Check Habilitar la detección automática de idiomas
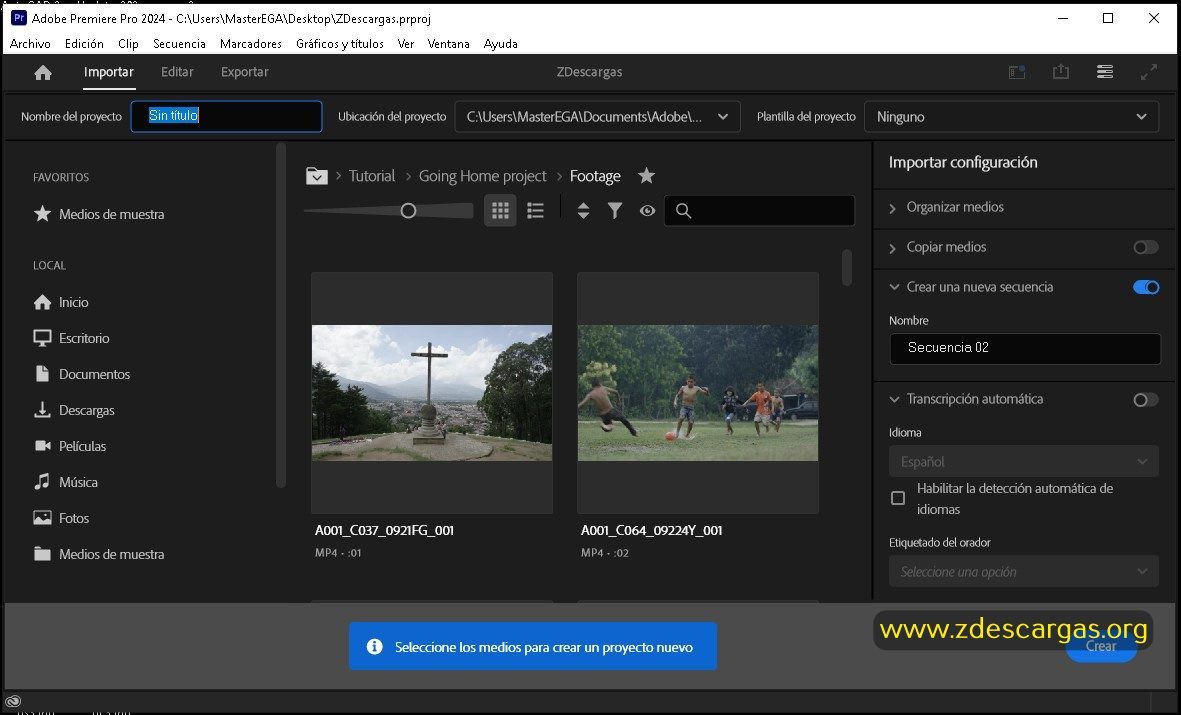1181x715 pixels. pyautogui.click(x=898, y=498)
